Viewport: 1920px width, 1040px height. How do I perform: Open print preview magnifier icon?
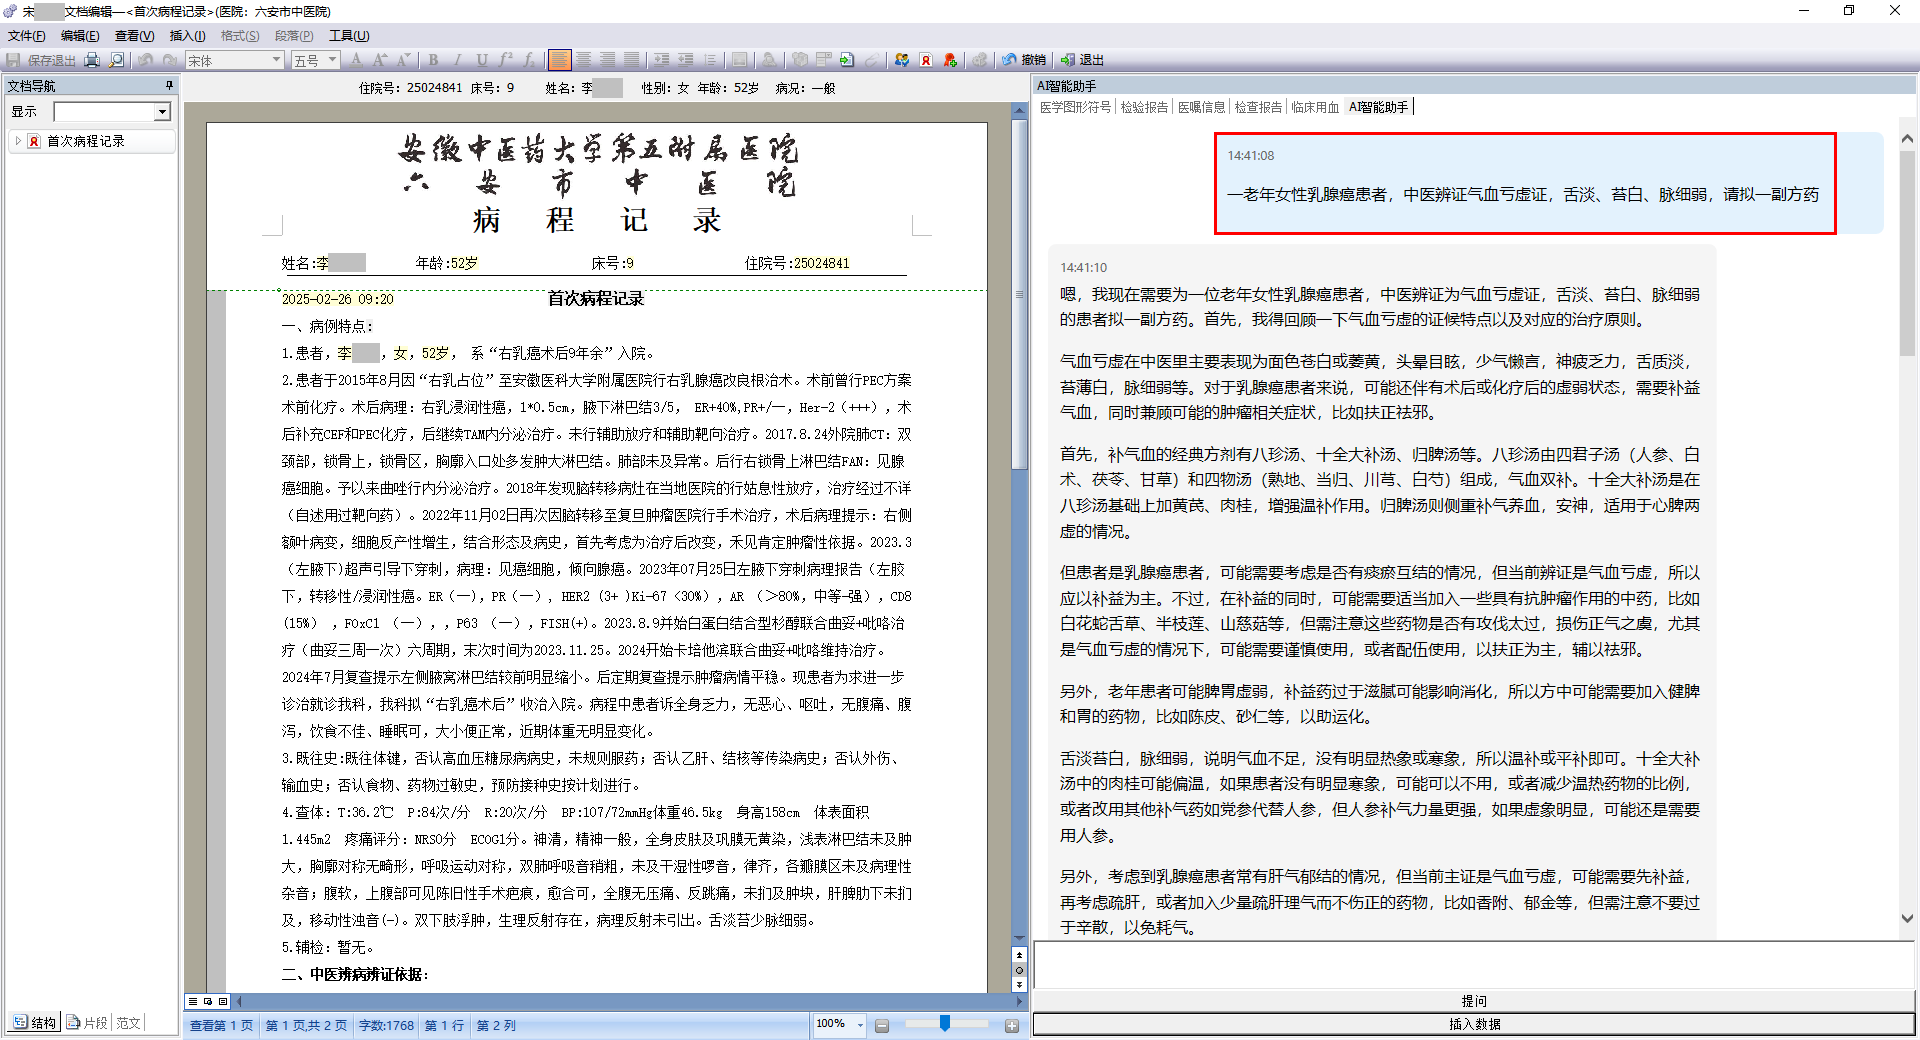click(x=117, y=60)
